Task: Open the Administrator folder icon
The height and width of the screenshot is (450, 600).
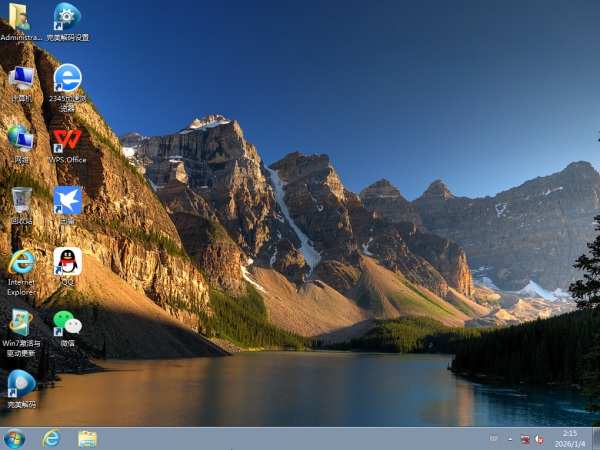Action: 21,18
